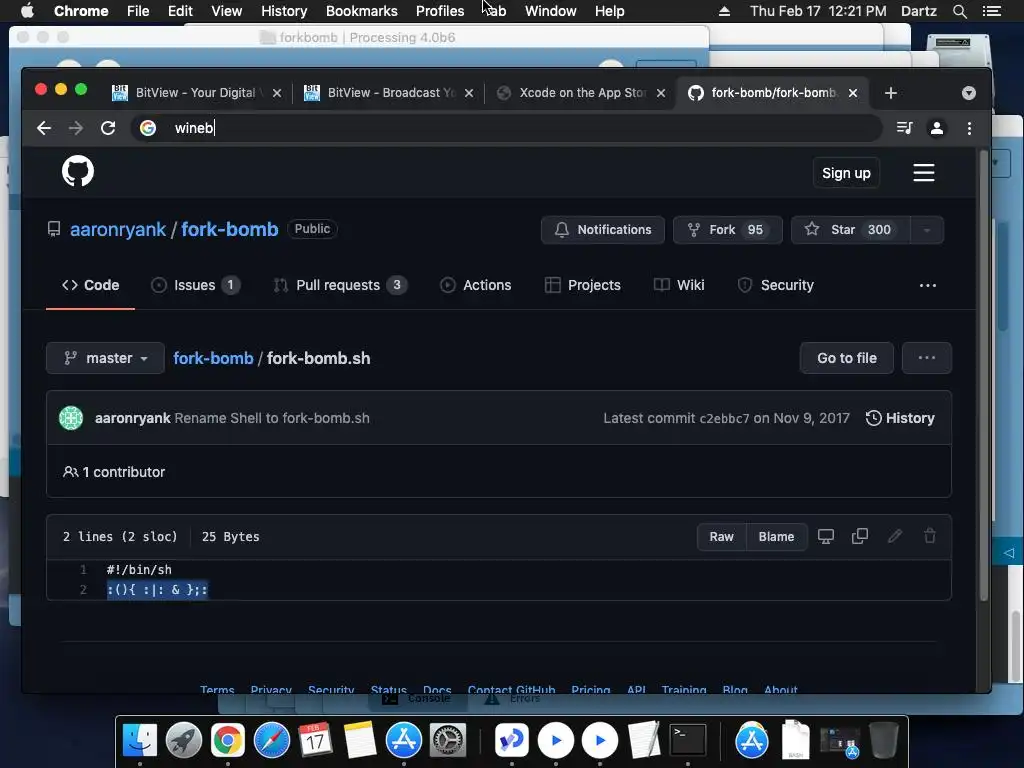Open fork-bomb folder breadcrumb link
Viewport: 1024px width, 768px height.
pos(213,359)
